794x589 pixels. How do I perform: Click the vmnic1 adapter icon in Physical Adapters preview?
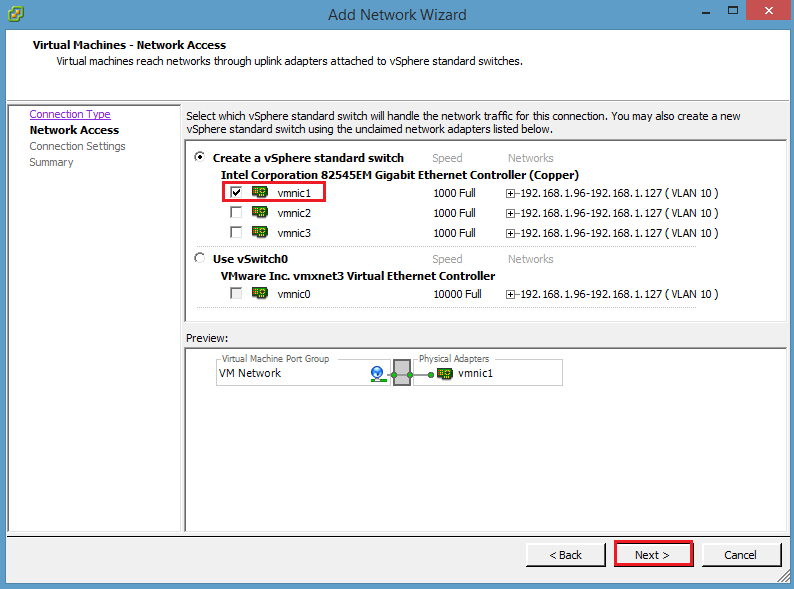click(445, 374)
